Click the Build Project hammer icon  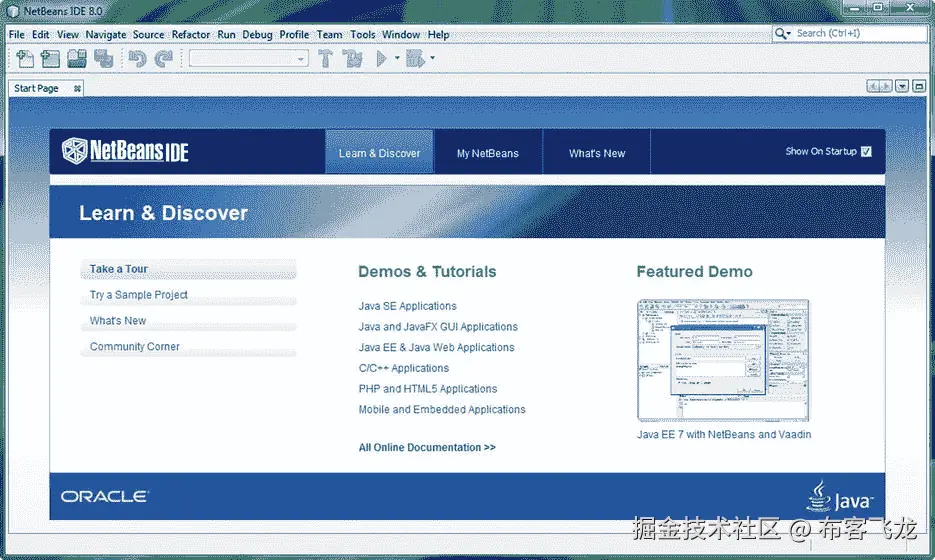tap(326, 58)
